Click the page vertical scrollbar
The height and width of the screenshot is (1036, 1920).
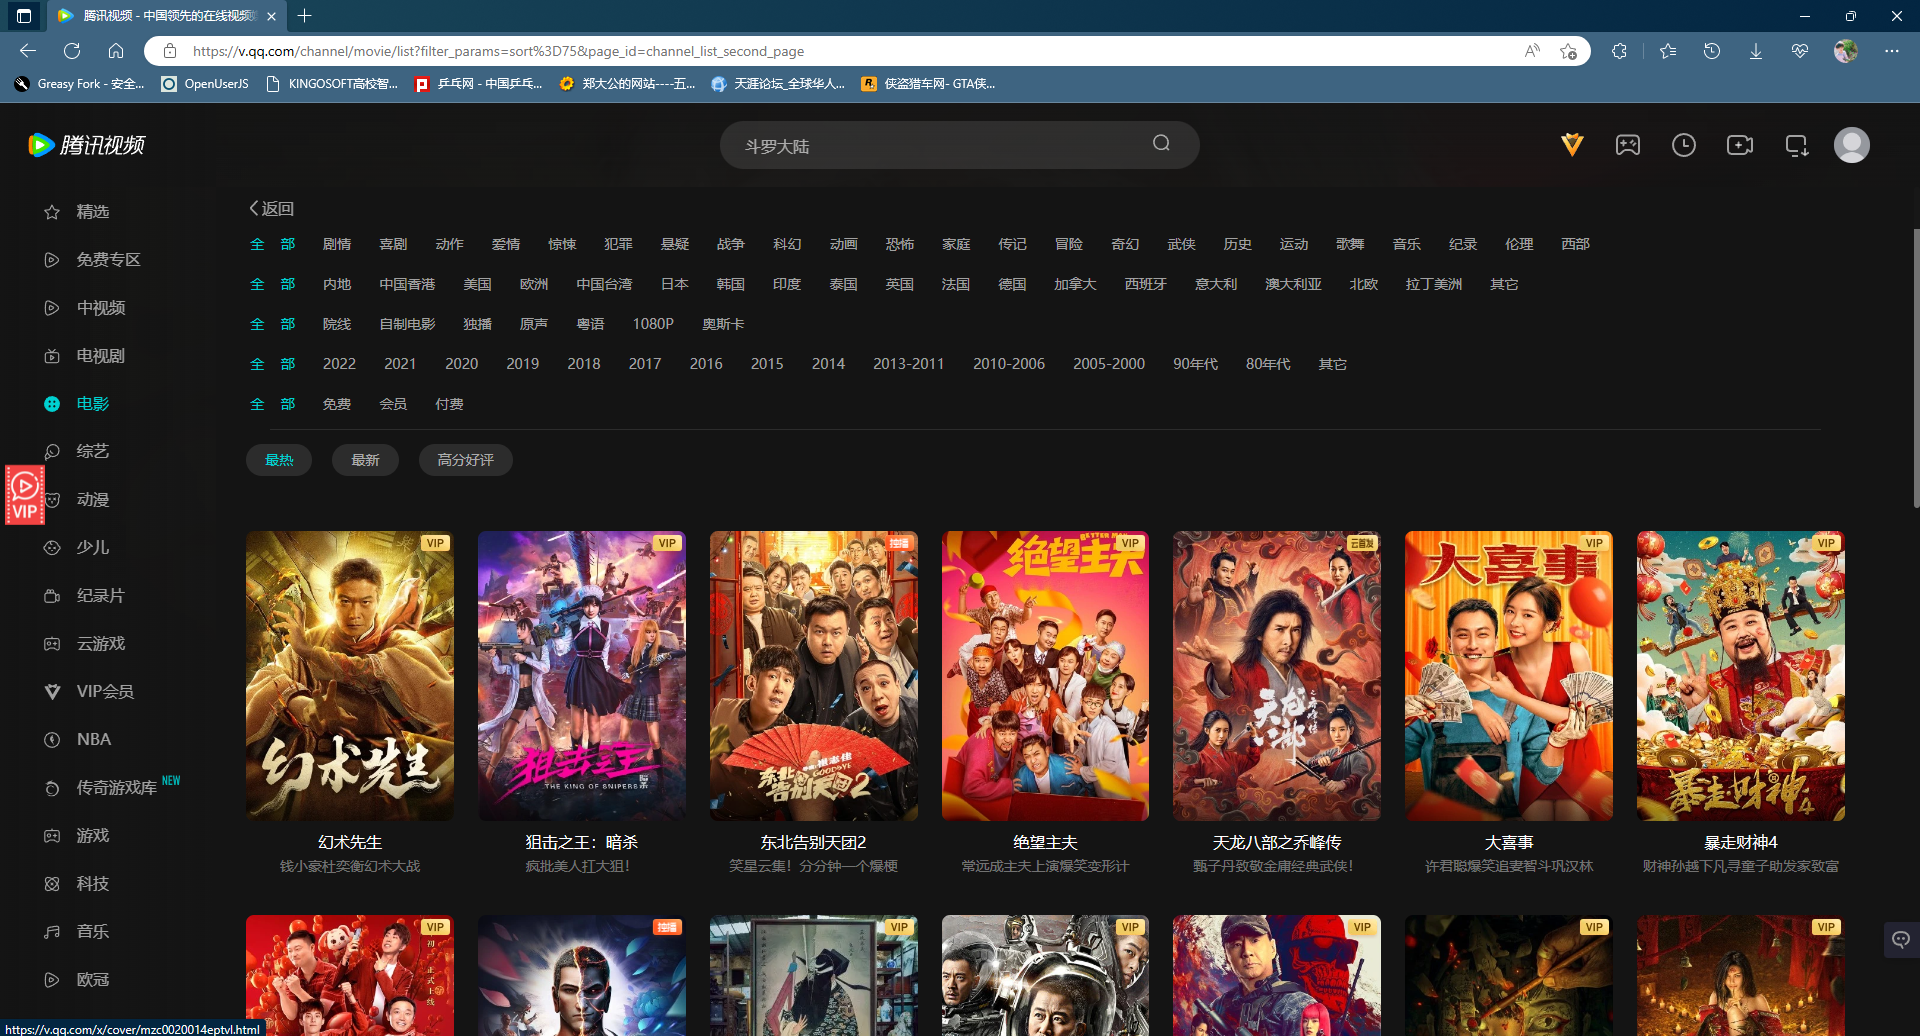point(1915,368)
